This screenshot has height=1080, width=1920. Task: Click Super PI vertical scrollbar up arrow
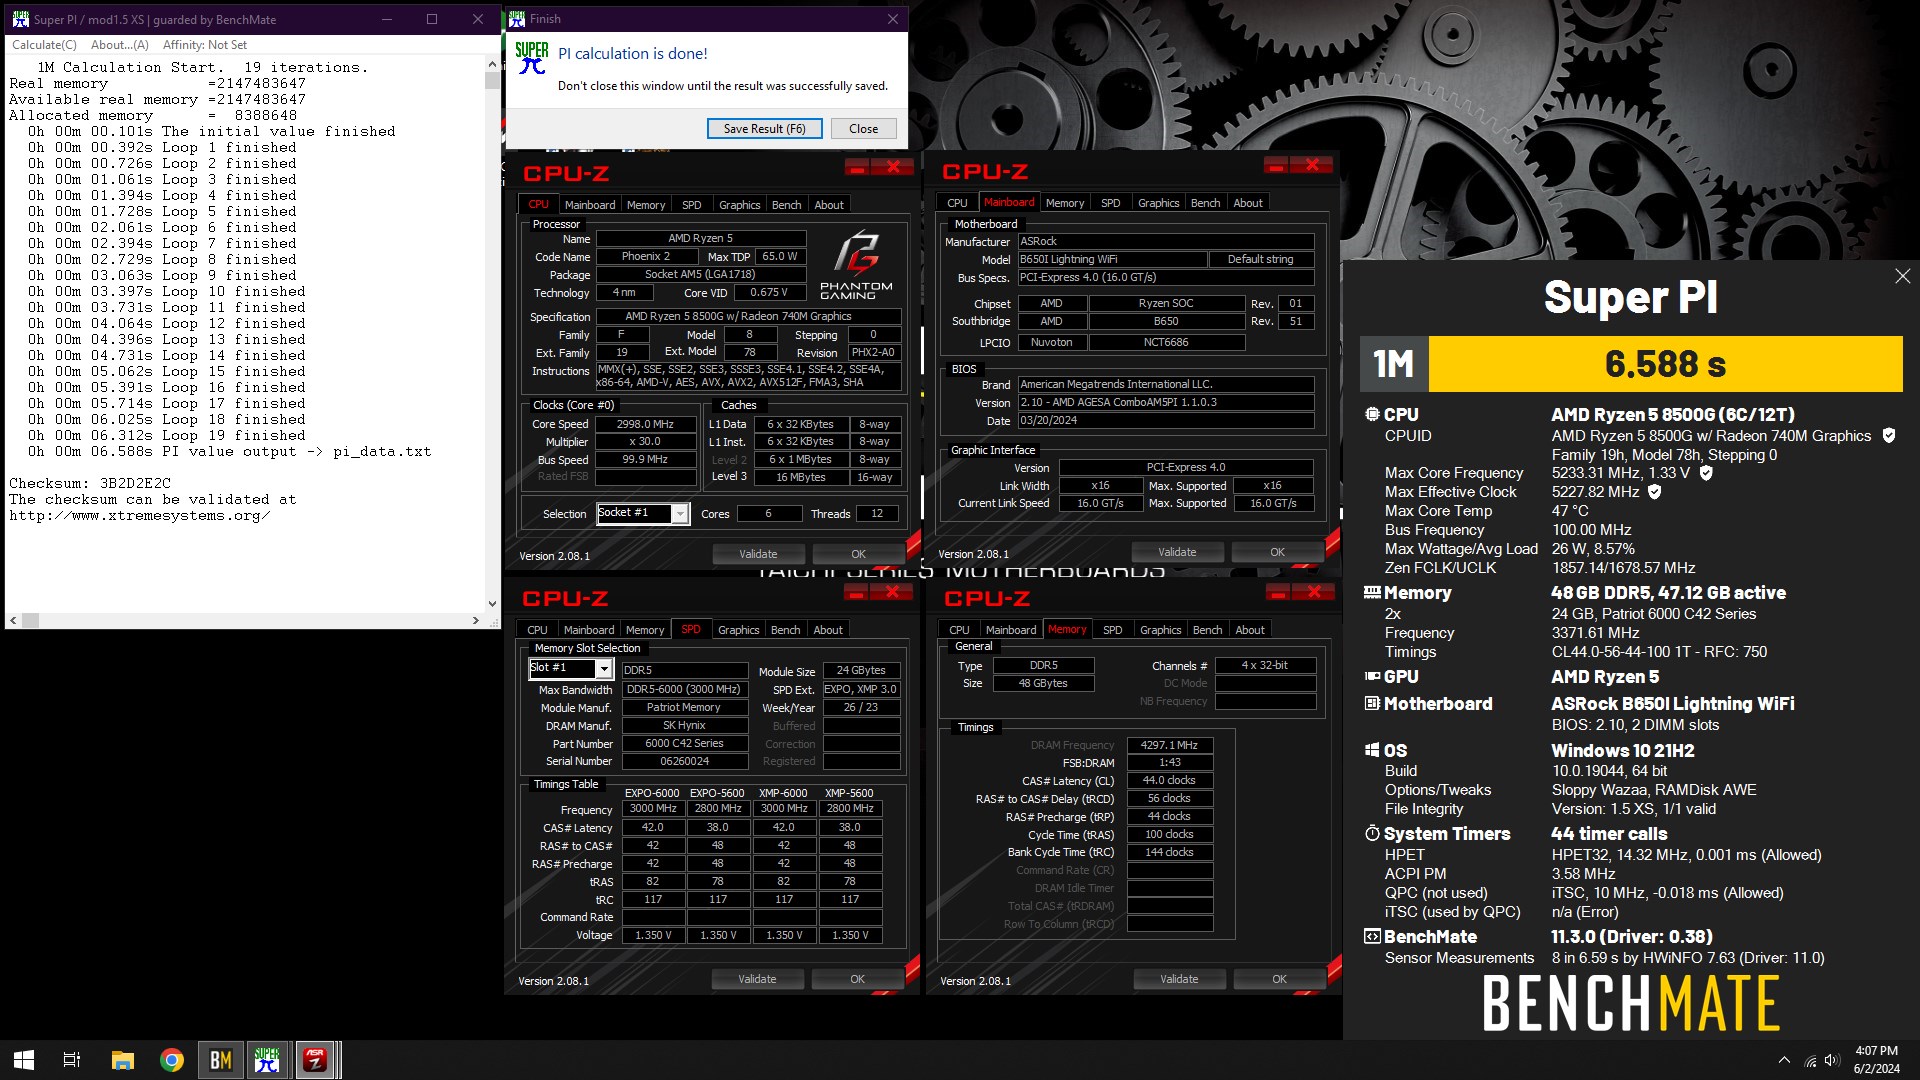pyautogui.click(x=492, y=64)
